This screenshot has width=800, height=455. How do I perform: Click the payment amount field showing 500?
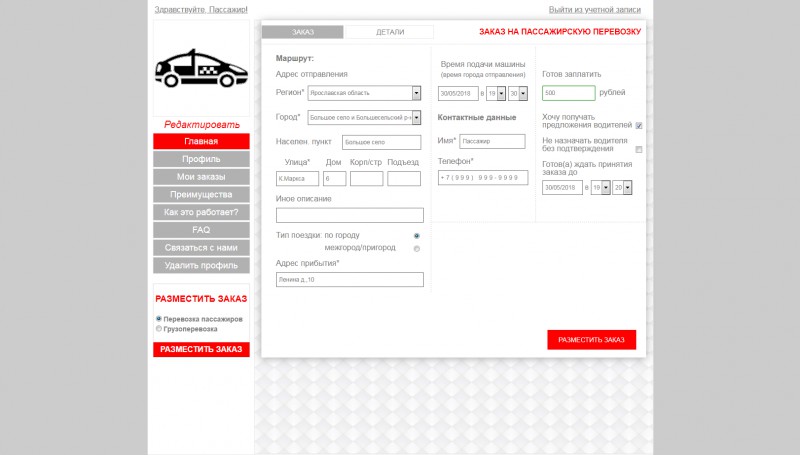tap(568, 93)
